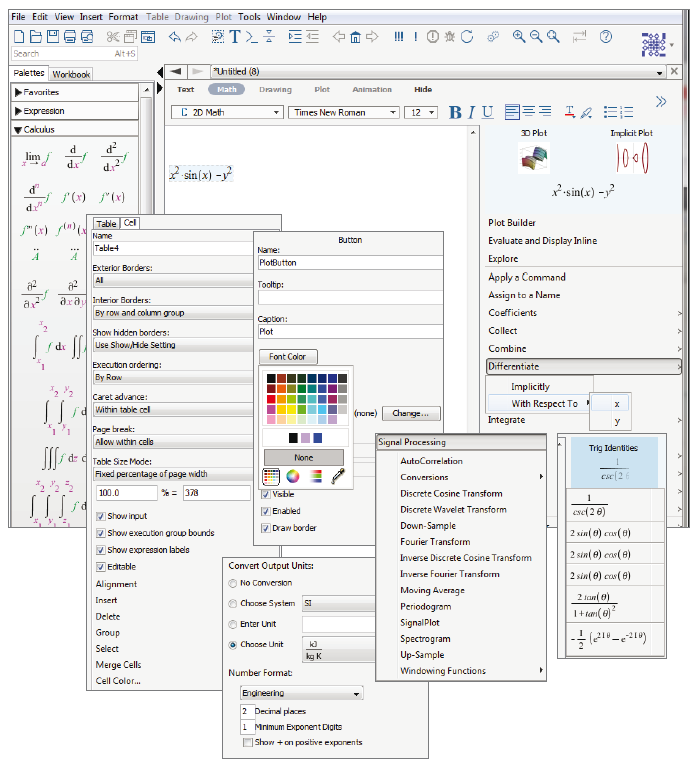The image size is (698, 767).
Task: Select the eyedropper color picker tool
Action: (x=338, y=476)
